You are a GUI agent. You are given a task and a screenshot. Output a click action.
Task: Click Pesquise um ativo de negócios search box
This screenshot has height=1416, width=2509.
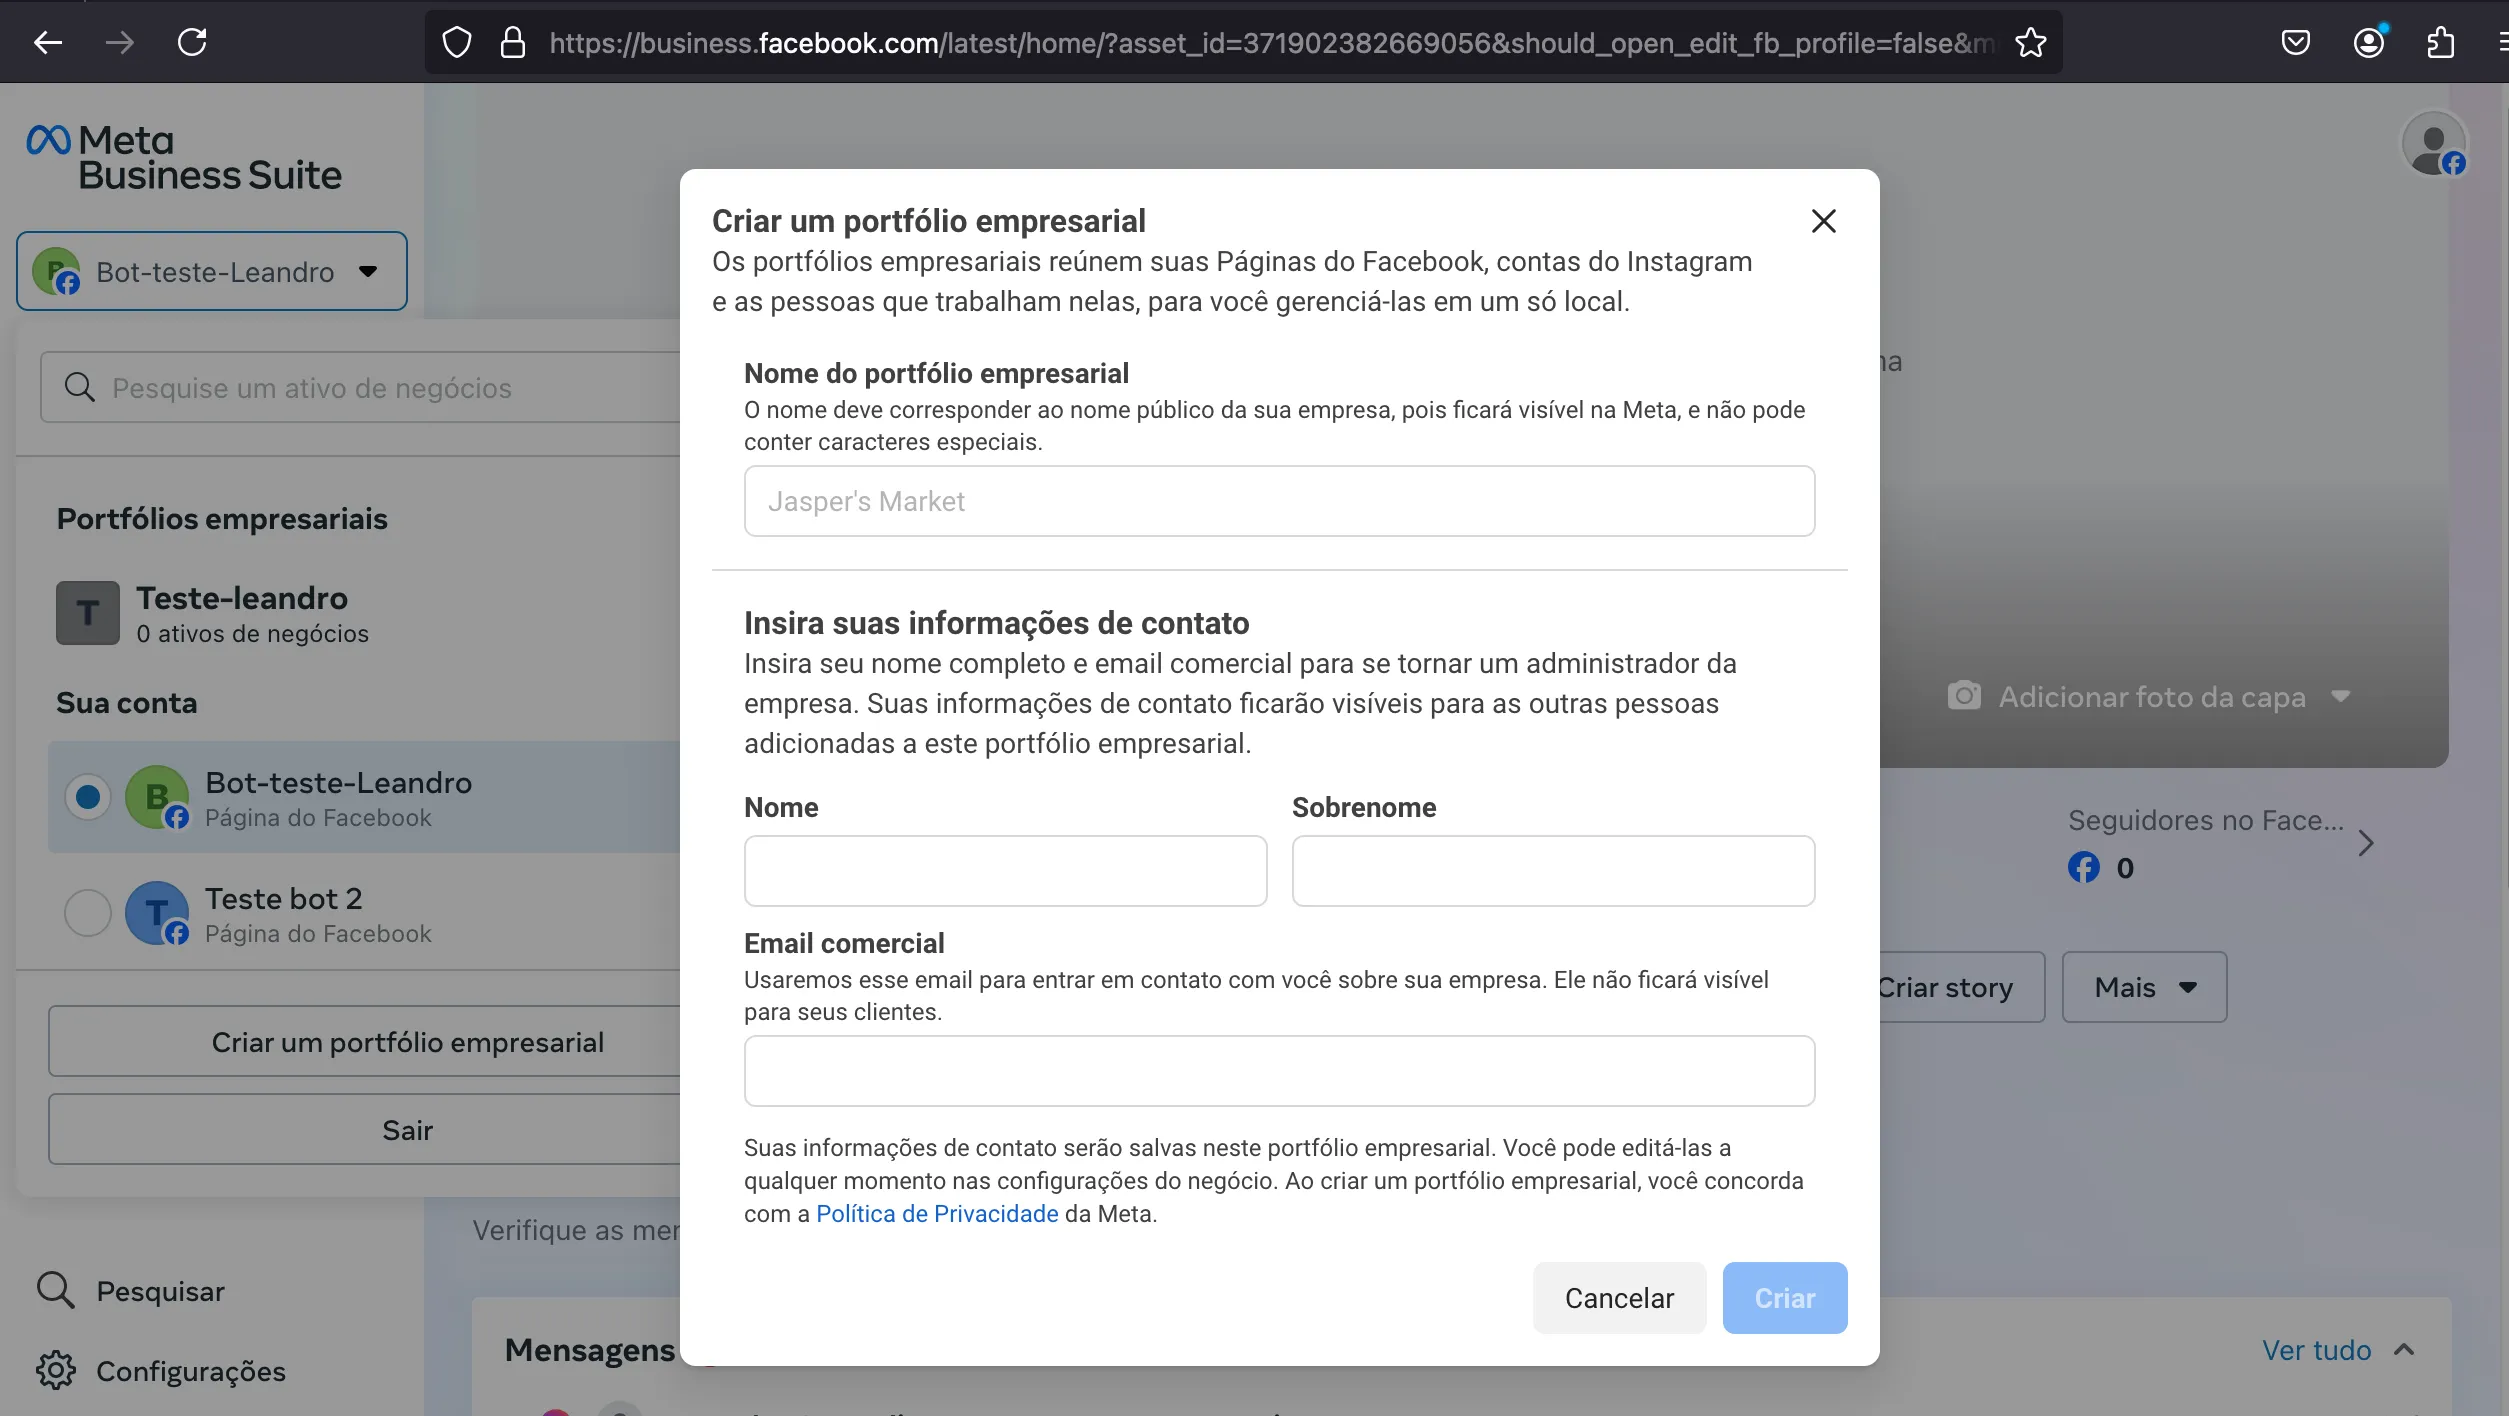click(360, 387)
